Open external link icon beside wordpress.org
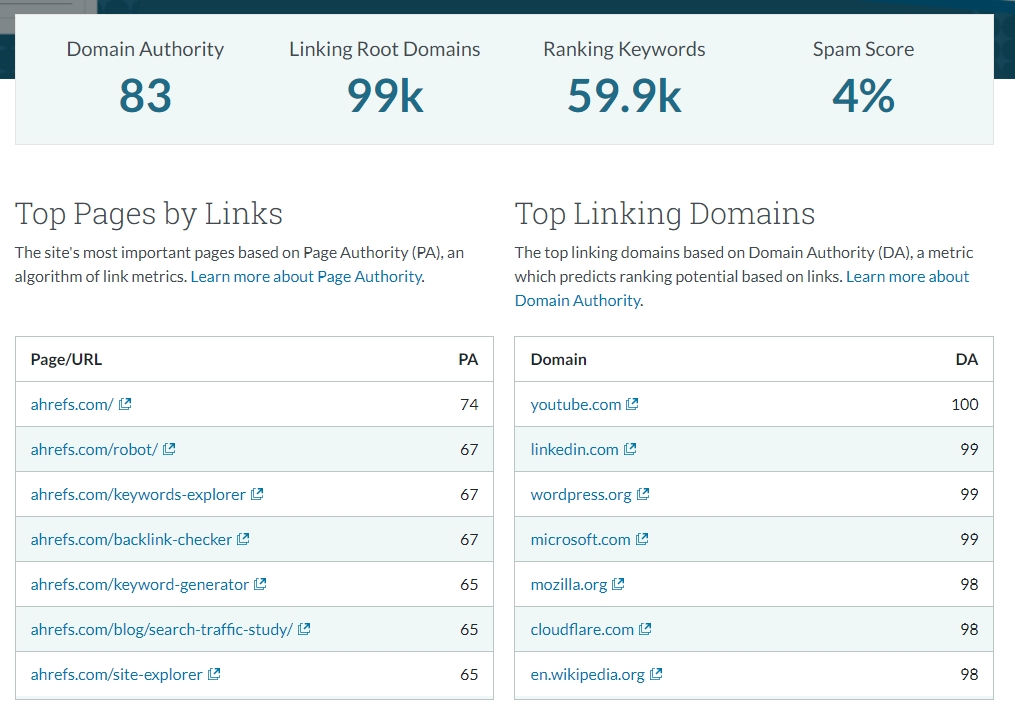The image size is (1015, 713). click(643, 494)
